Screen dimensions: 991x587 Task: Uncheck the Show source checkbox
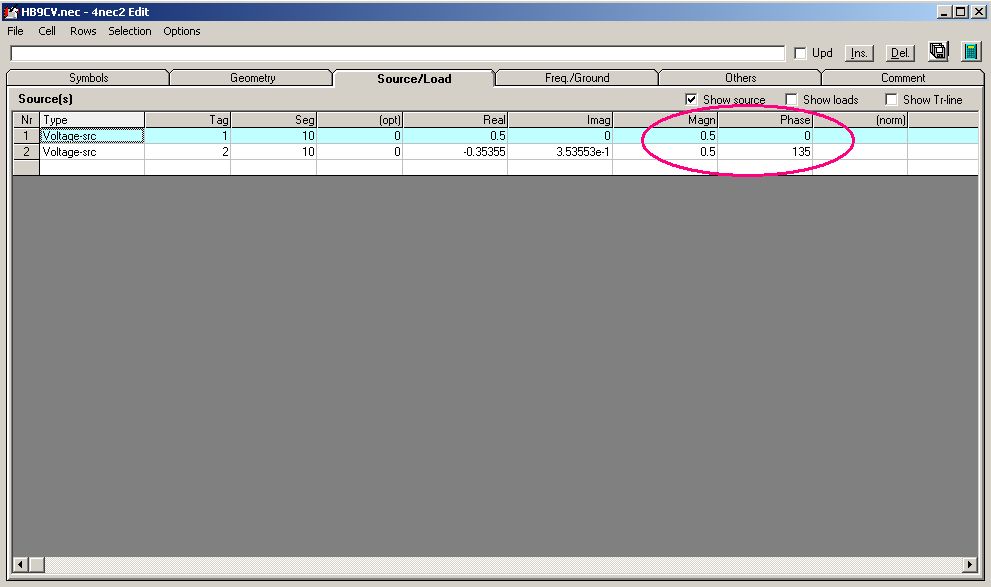coord(691,100)
